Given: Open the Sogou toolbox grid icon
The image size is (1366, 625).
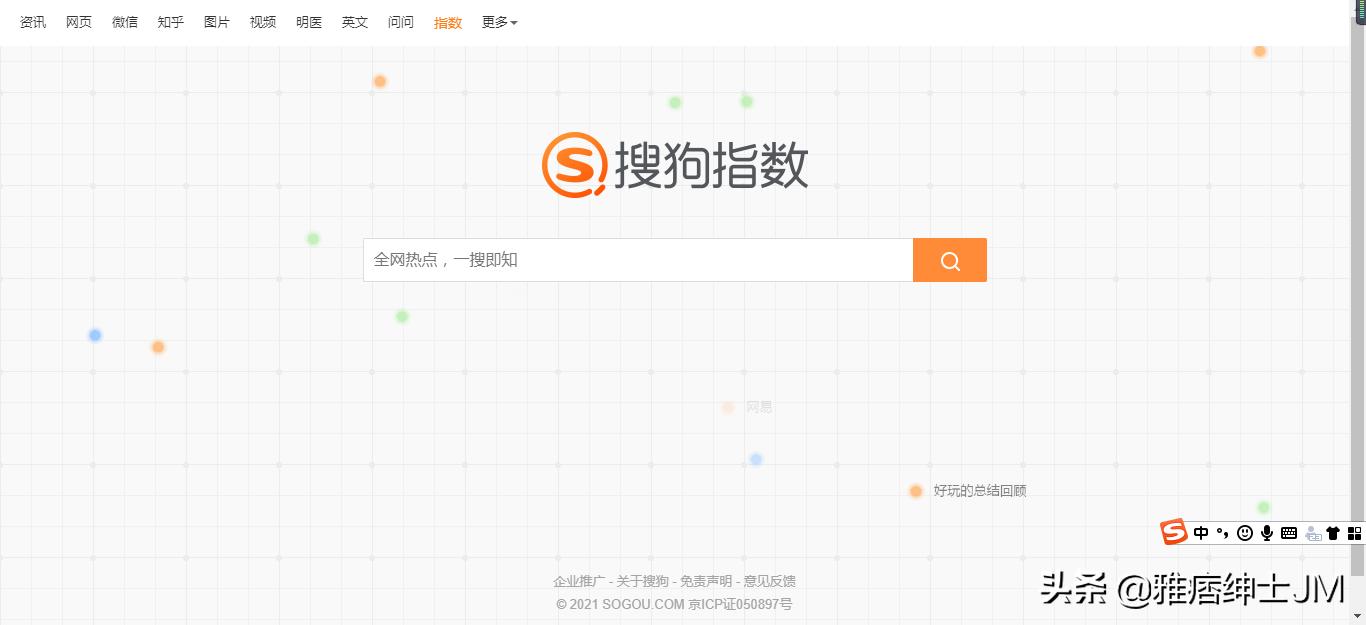Looking at the screenshot, I should [x=1354, y=533].
